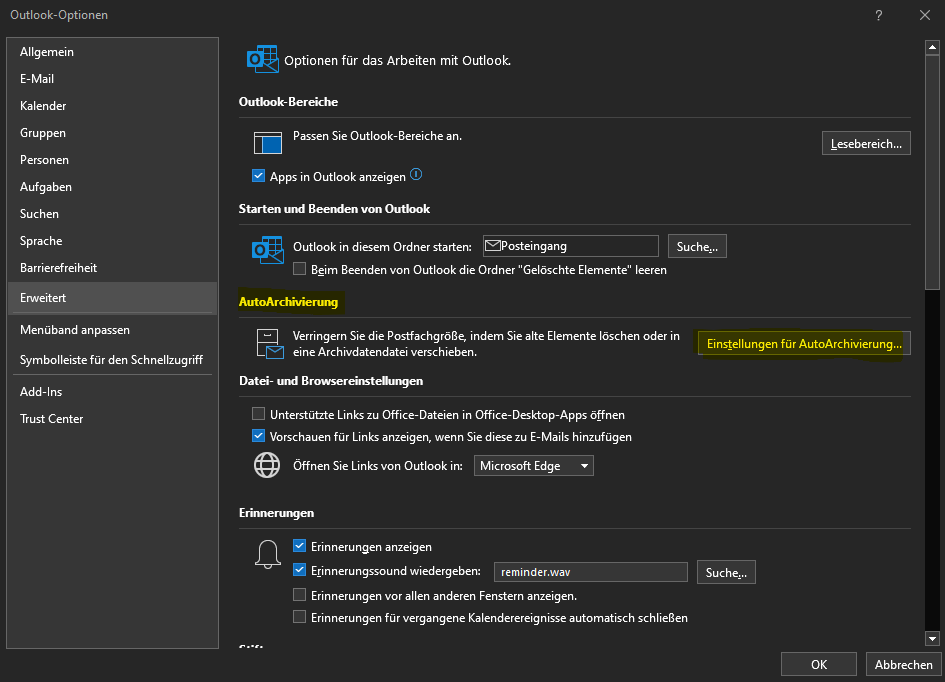This screenshot has width=945, height=682.
Task: Open Einstellungen für AutoArchivierung
Action: (804, 344)
